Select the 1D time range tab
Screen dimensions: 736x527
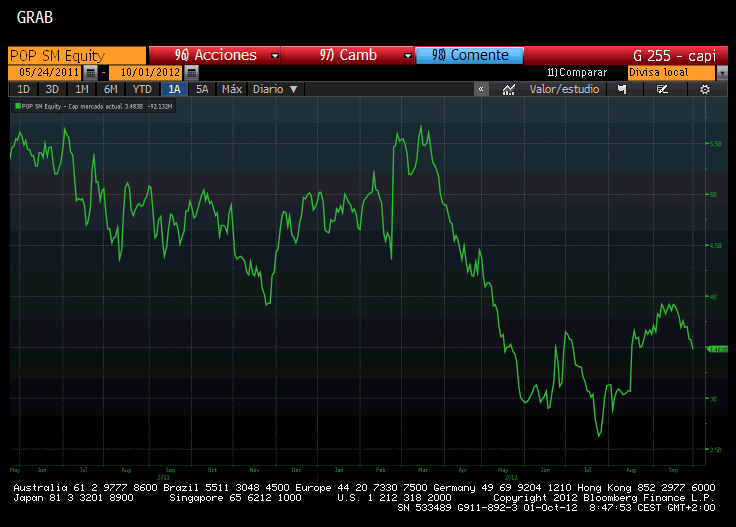(x=23, y=89)
